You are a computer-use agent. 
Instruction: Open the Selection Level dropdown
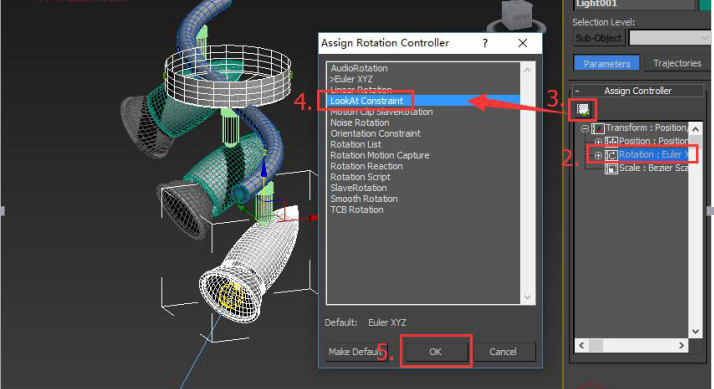669,38
